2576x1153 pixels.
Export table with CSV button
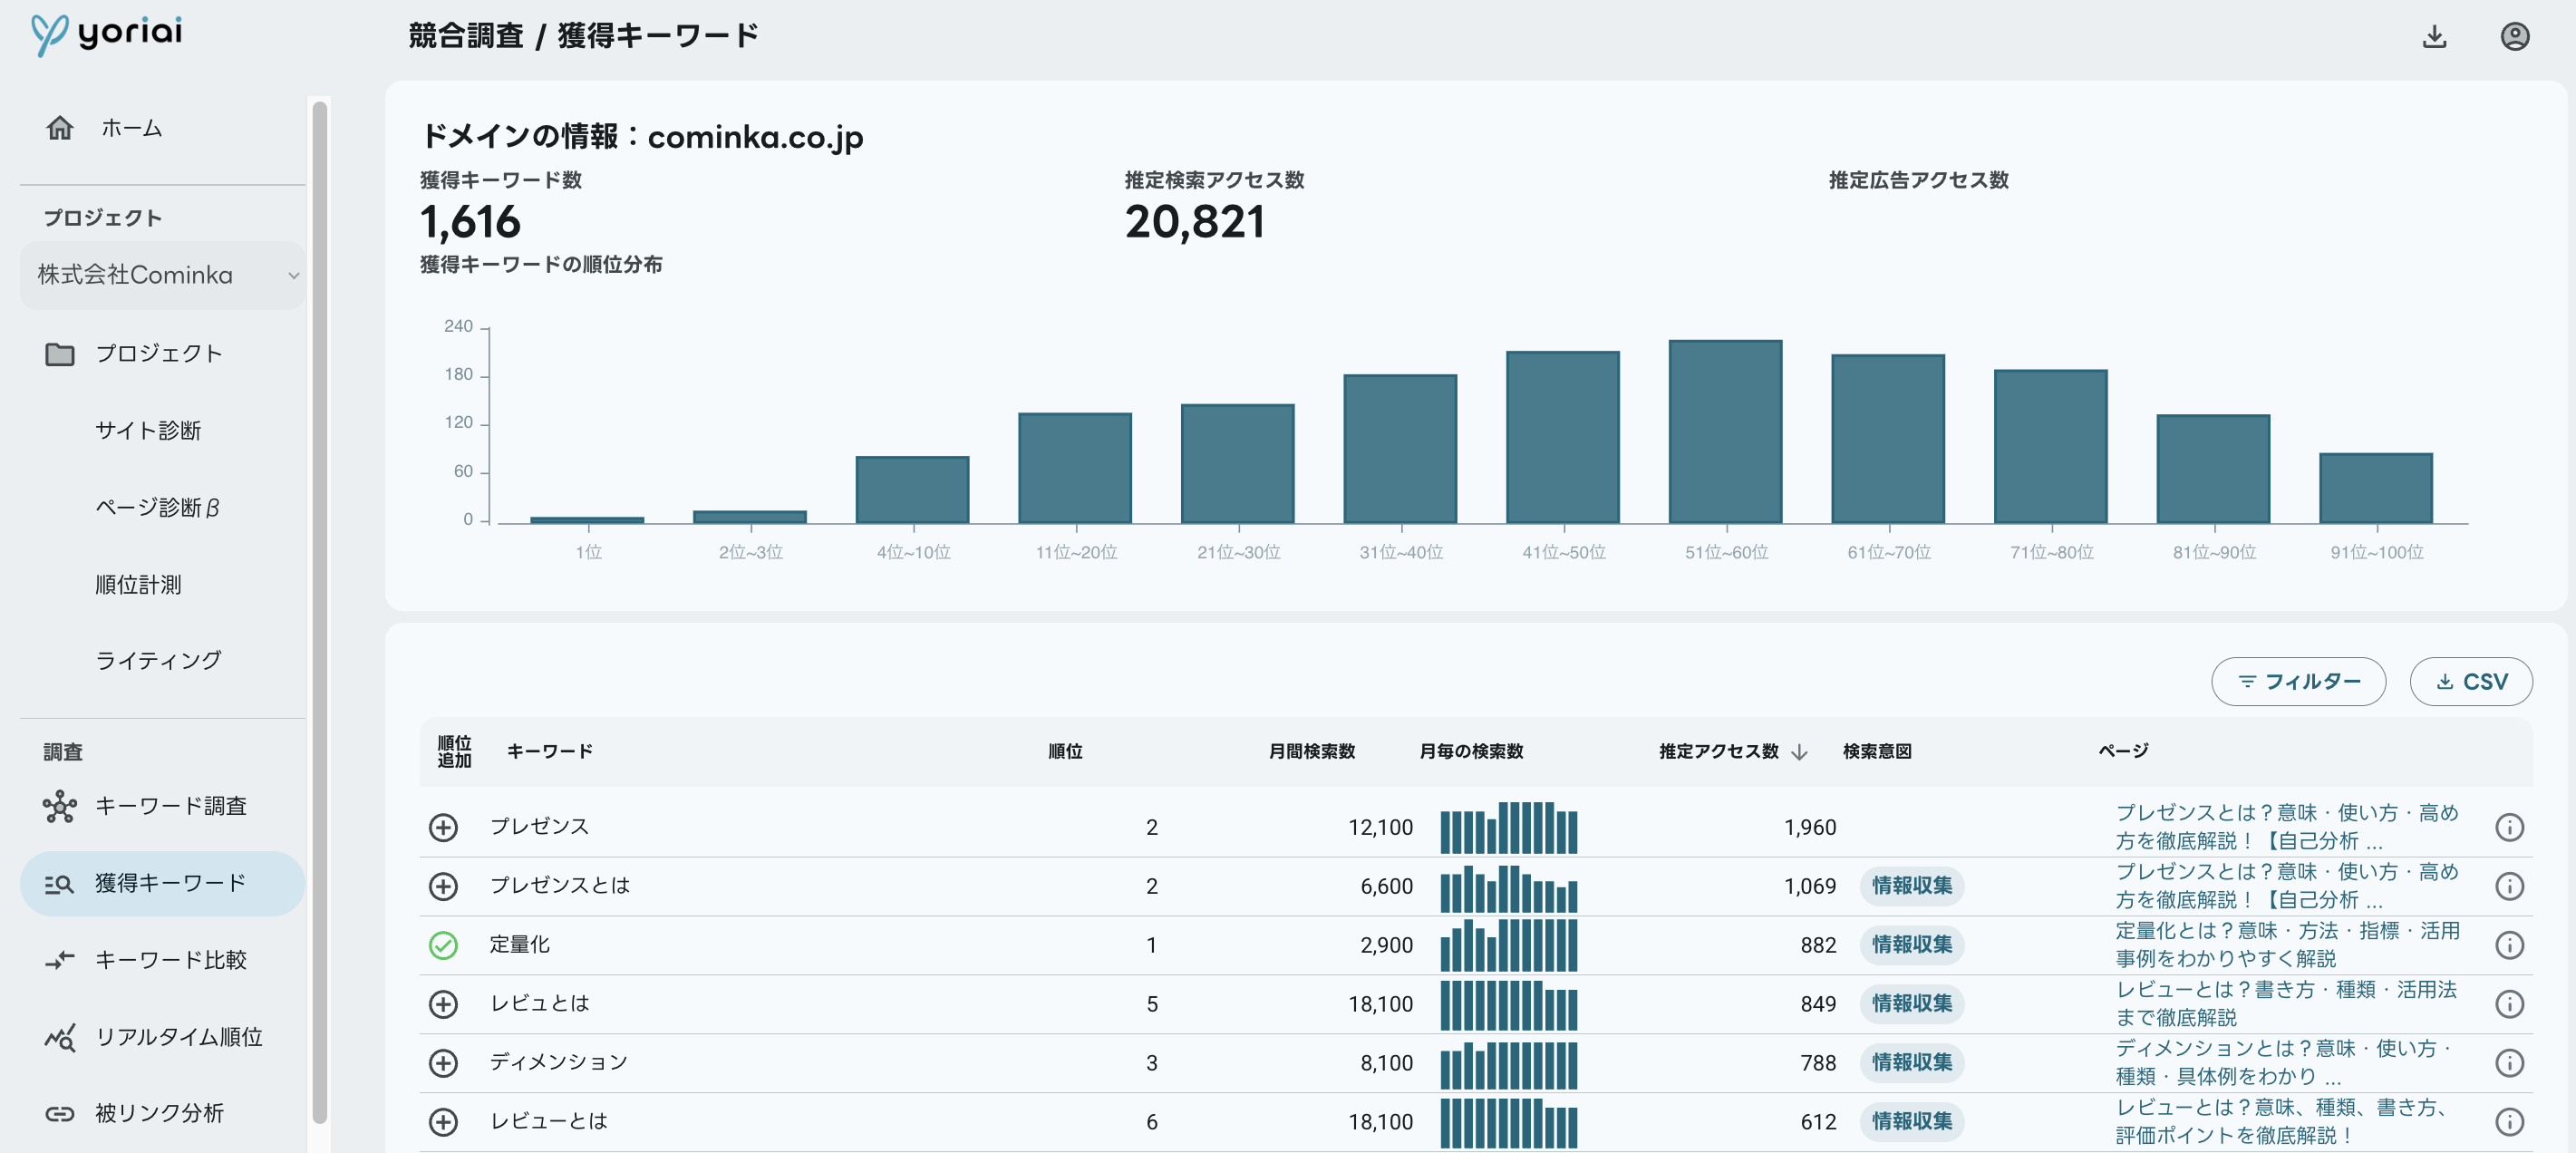coord(2471,682)
